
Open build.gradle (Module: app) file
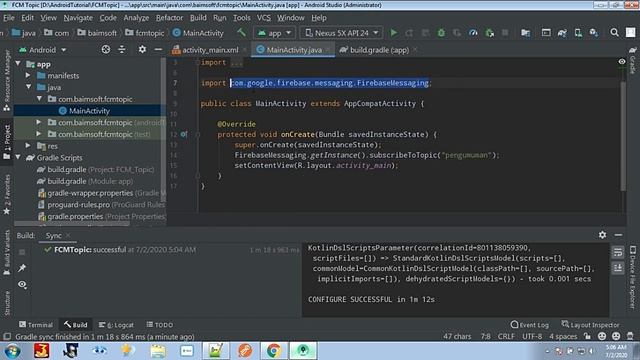tap(90, 181)
